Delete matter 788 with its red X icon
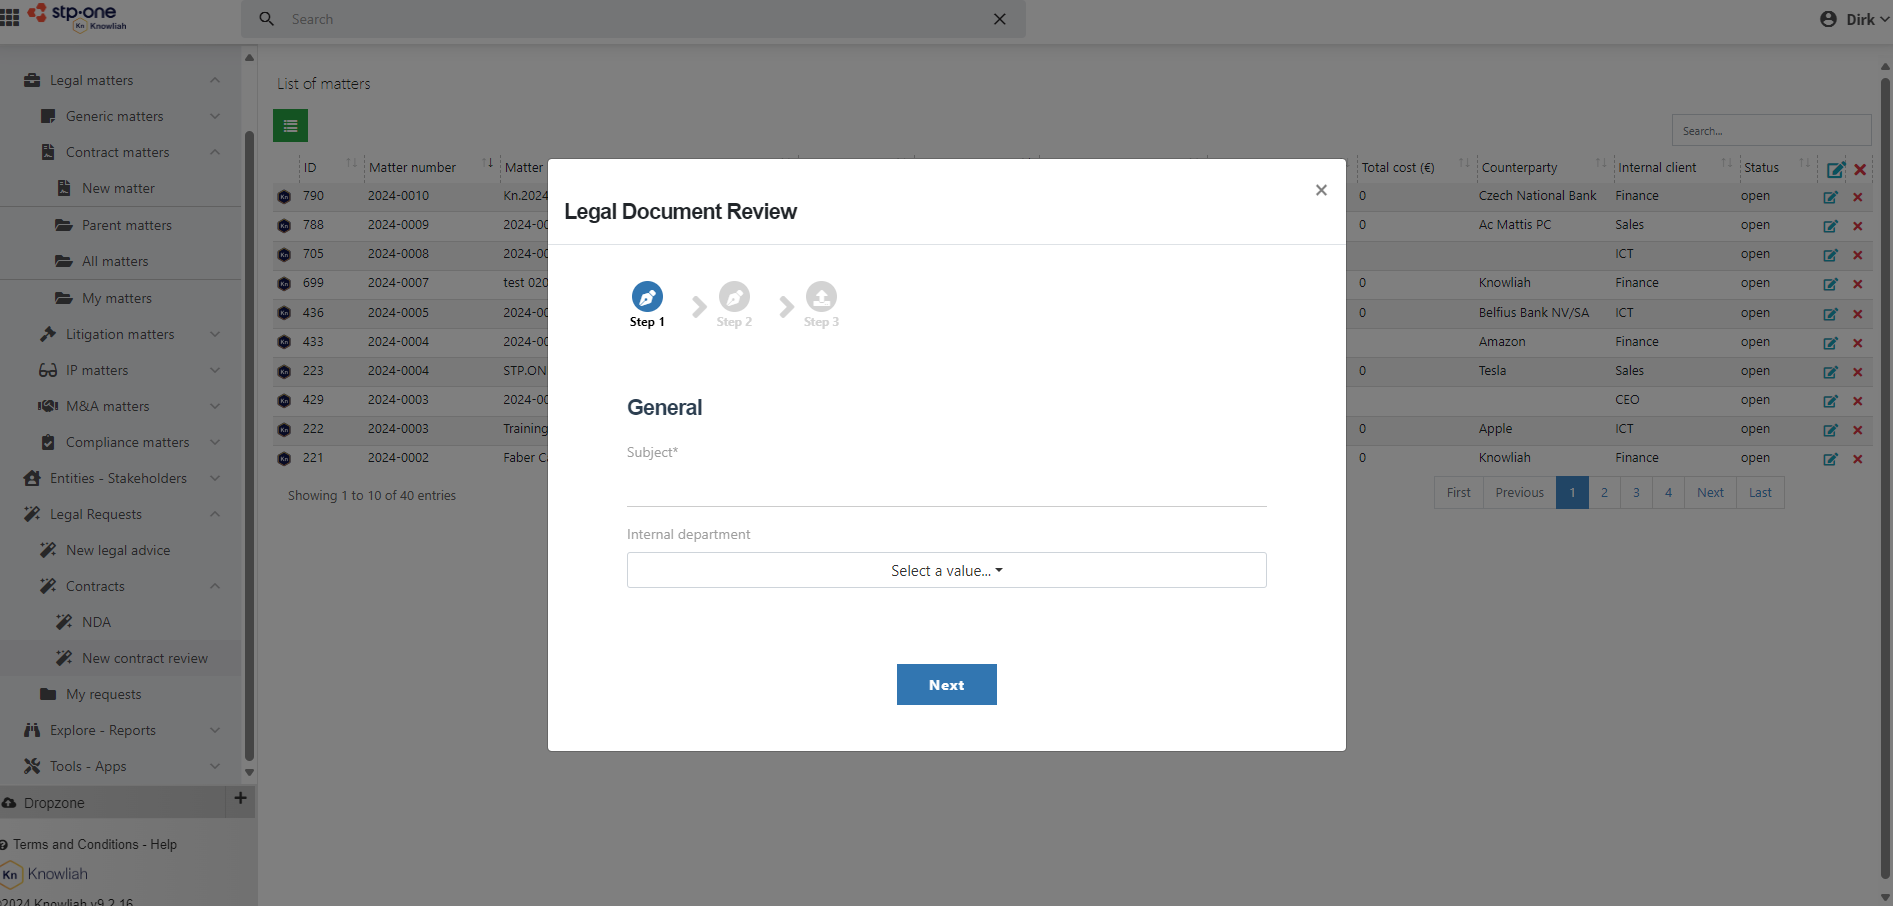This screenshot has height=906, width=1893. pos(1859,226)
